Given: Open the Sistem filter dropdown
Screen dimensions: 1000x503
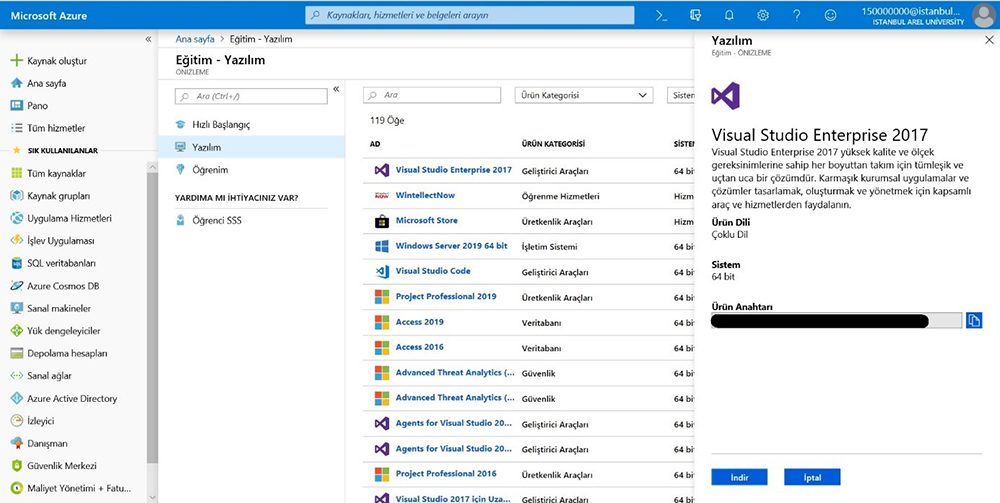Looking at the screenshot, I should [x=680, y=96].
